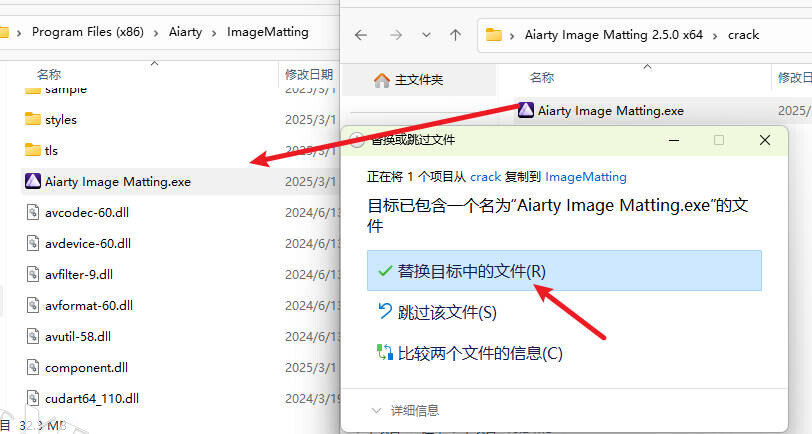The width and height of the screenshot is (812, 434).
Task: Click the compare files icon
Action: click(385, 352)
